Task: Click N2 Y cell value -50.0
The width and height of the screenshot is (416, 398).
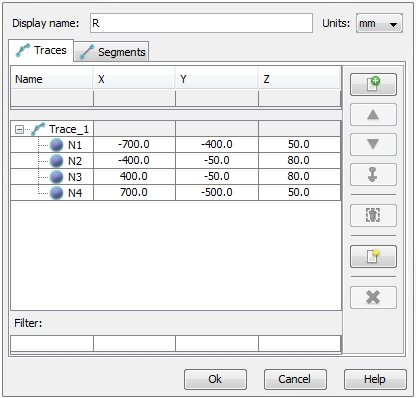Action: tap(217, 160)
